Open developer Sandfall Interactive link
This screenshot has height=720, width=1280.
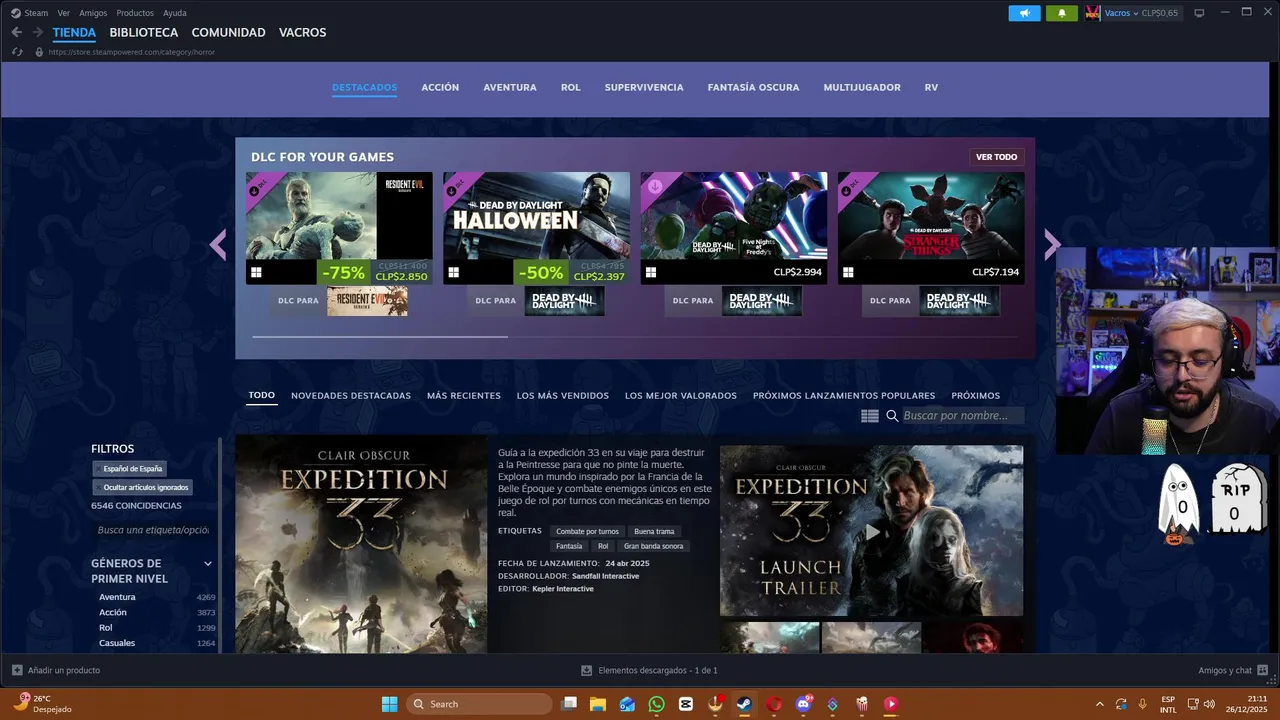[x=605, y=576]
